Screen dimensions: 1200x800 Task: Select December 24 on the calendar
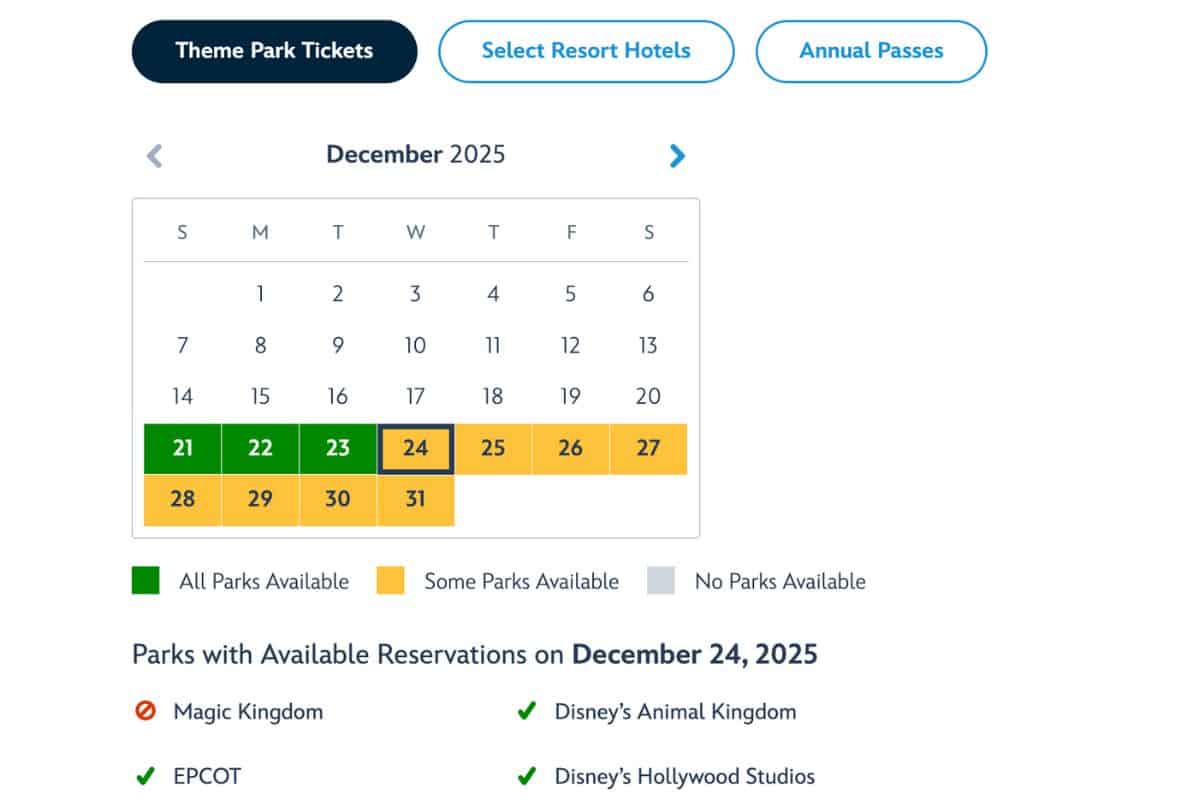(x=415, y=448)
